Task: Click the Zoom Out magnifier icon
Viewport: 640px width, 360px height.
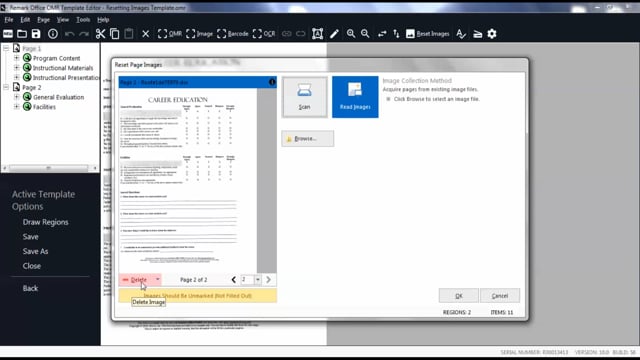Action: [365, 34]
